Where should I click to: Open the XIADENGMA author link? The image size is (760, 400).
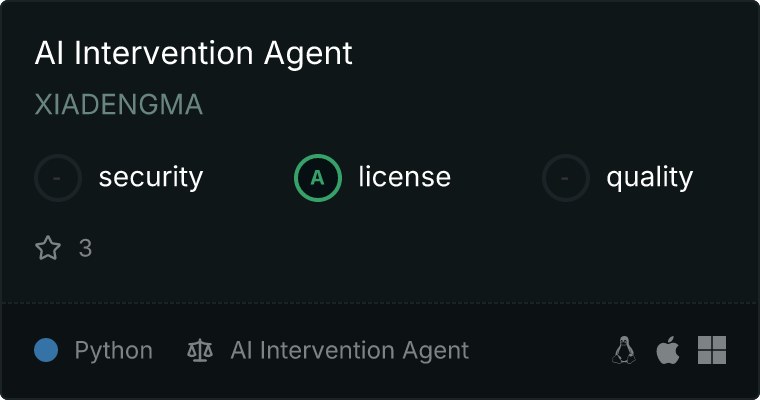pos(118,105)
